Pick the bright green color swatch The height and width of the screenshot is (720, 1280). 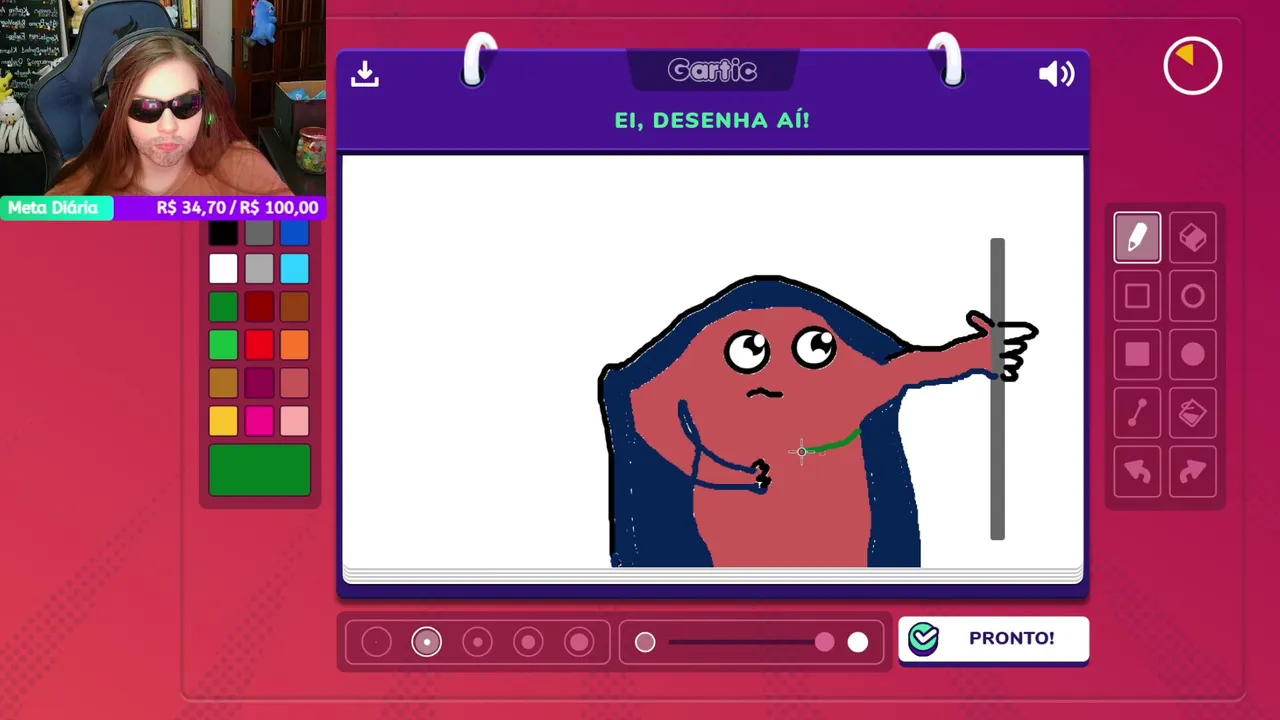pyautogui.click(x=223, y=345)
